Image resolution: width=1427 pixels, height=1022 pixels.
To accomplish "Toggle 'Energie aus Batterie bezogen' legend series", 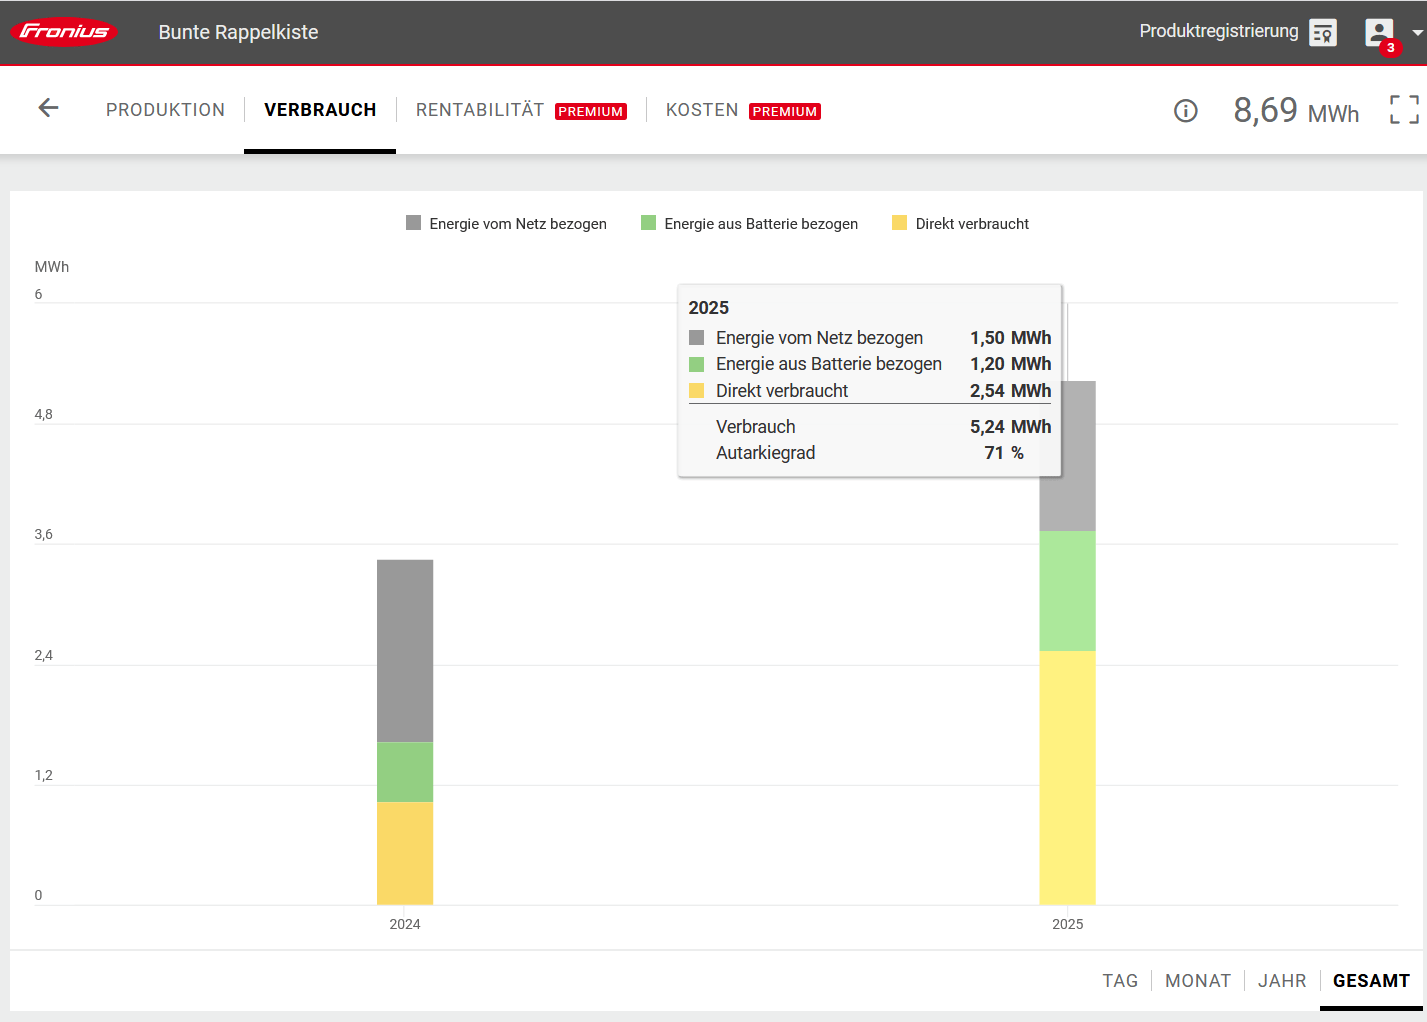I will tap(750, 224).
